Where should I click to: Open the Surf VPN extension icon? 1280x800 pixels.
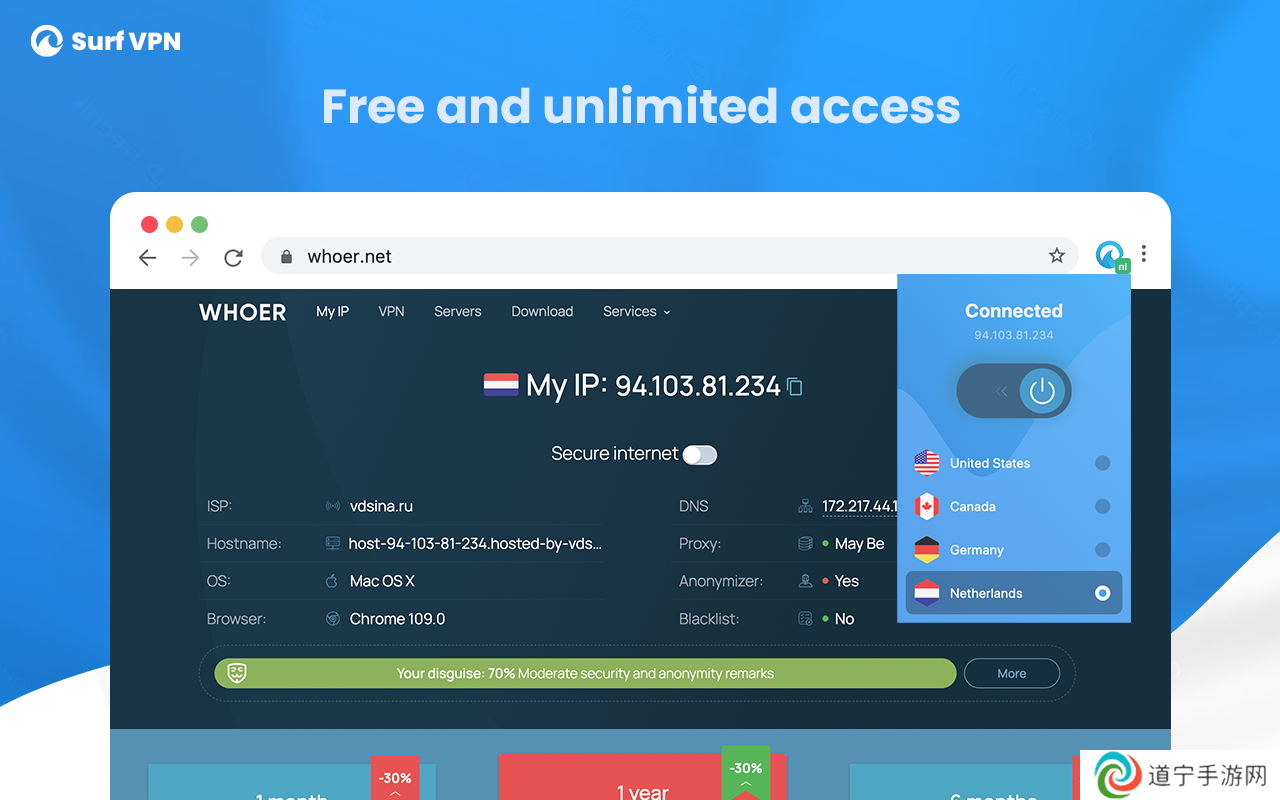1111,256
